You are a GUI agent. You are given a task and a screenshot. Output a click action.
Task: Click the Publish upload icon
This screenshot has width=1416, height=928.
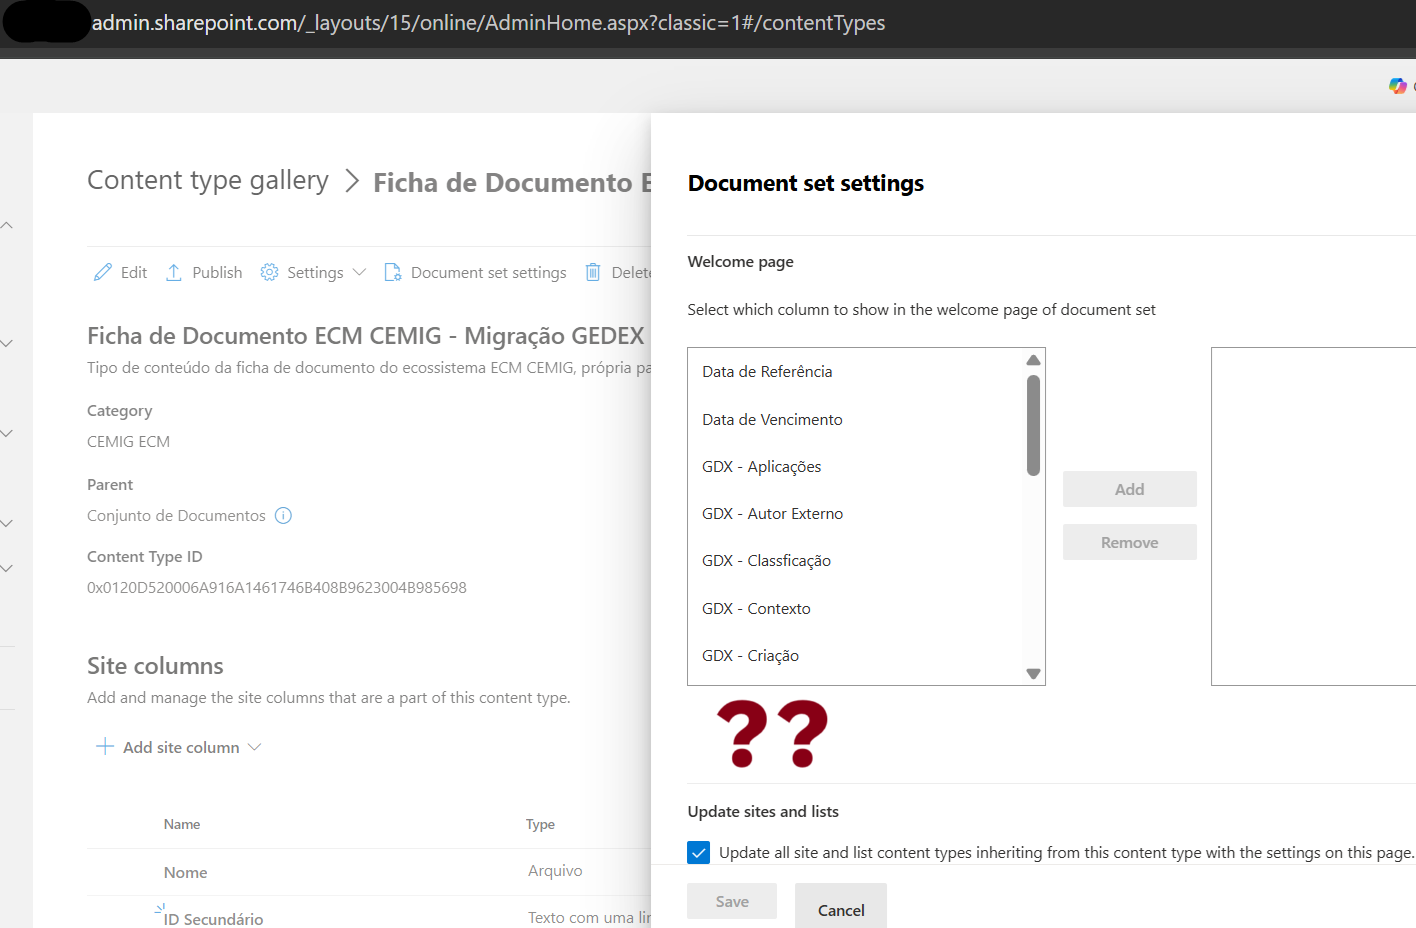coord(174,272)
